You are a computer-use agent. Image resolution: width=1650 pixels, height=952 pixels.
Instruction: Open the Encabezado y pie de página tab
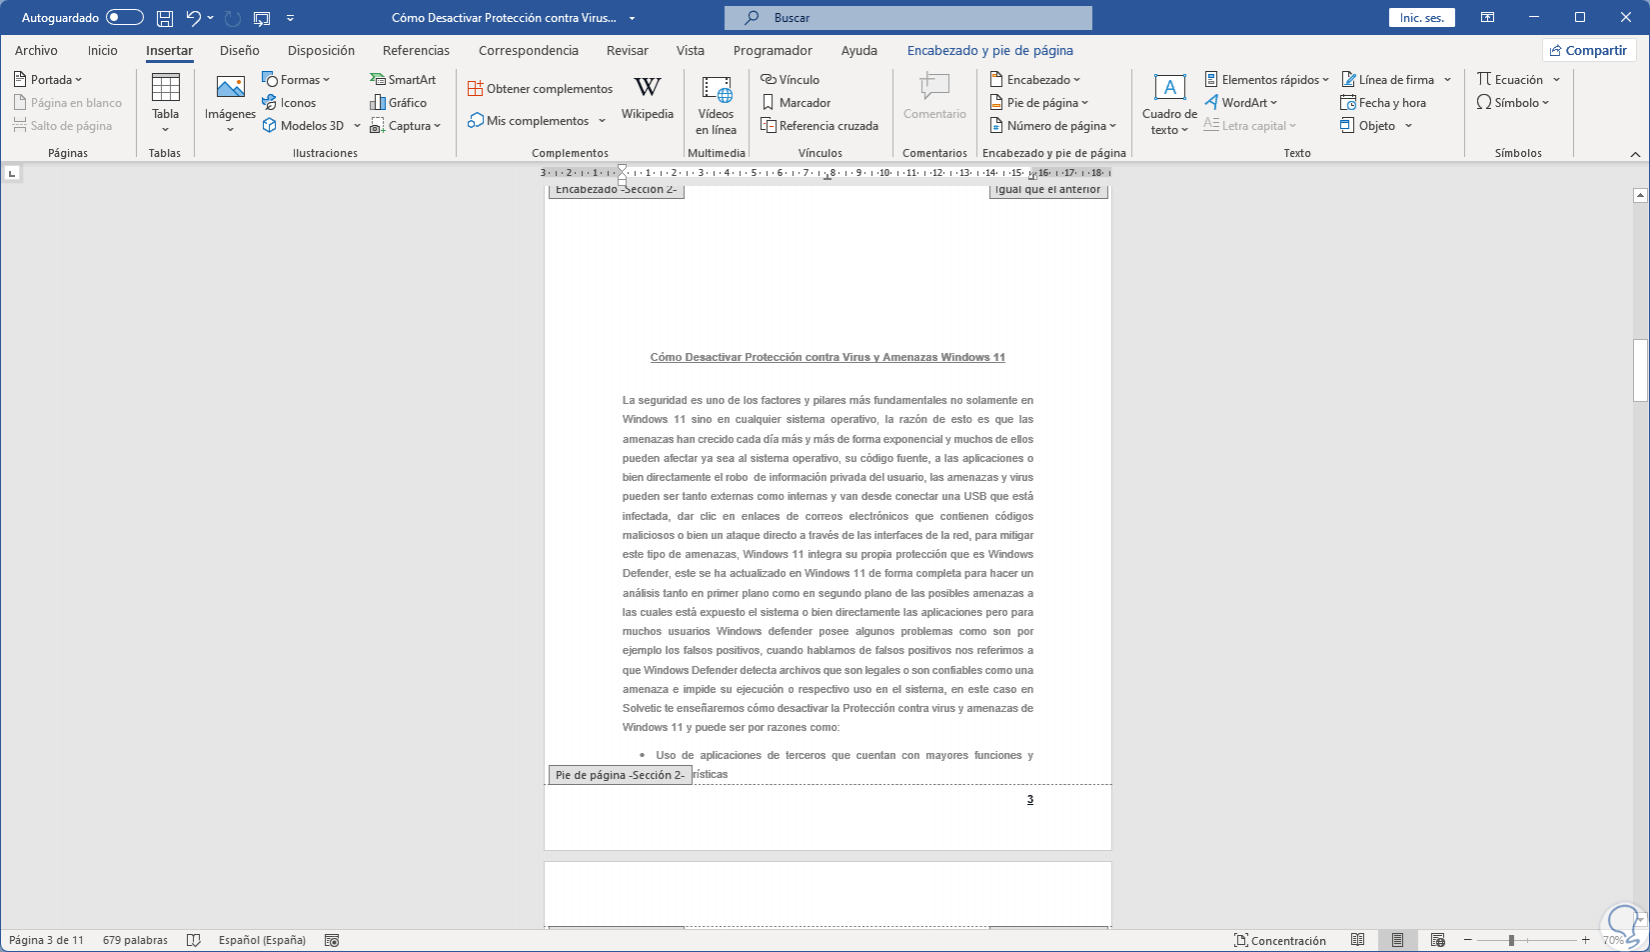coord(990,50)
